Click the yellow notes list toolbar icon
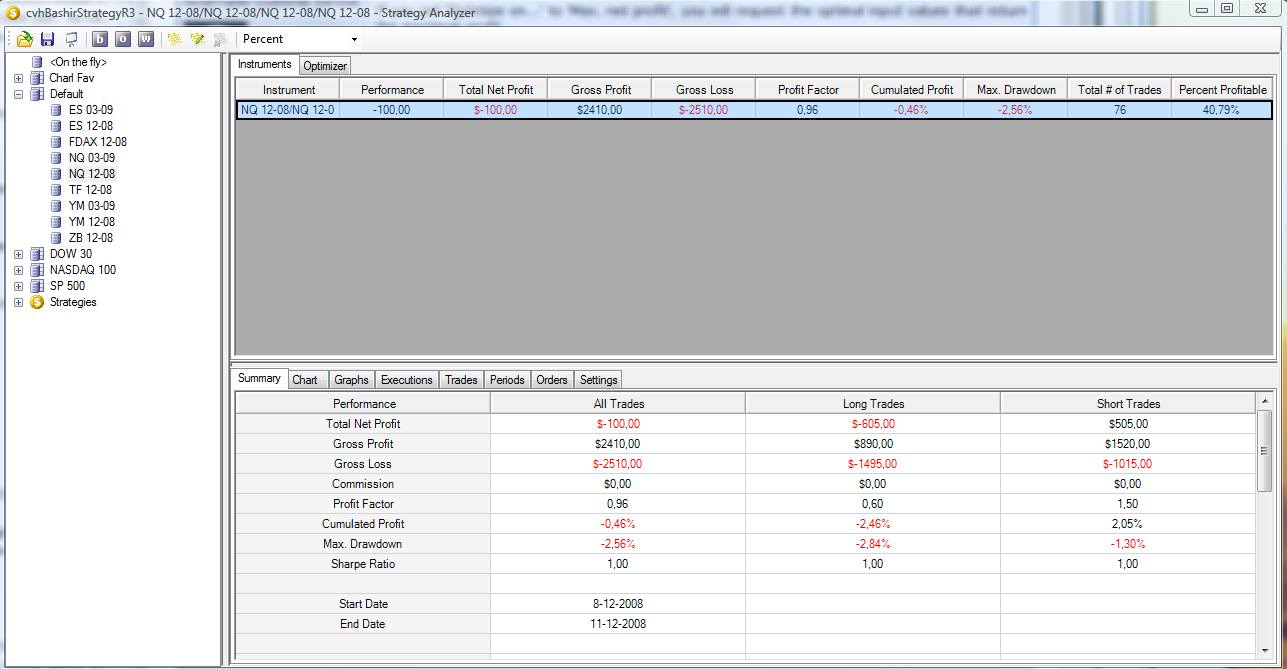Screen dimensions: 1287x669 coord(174,39)
